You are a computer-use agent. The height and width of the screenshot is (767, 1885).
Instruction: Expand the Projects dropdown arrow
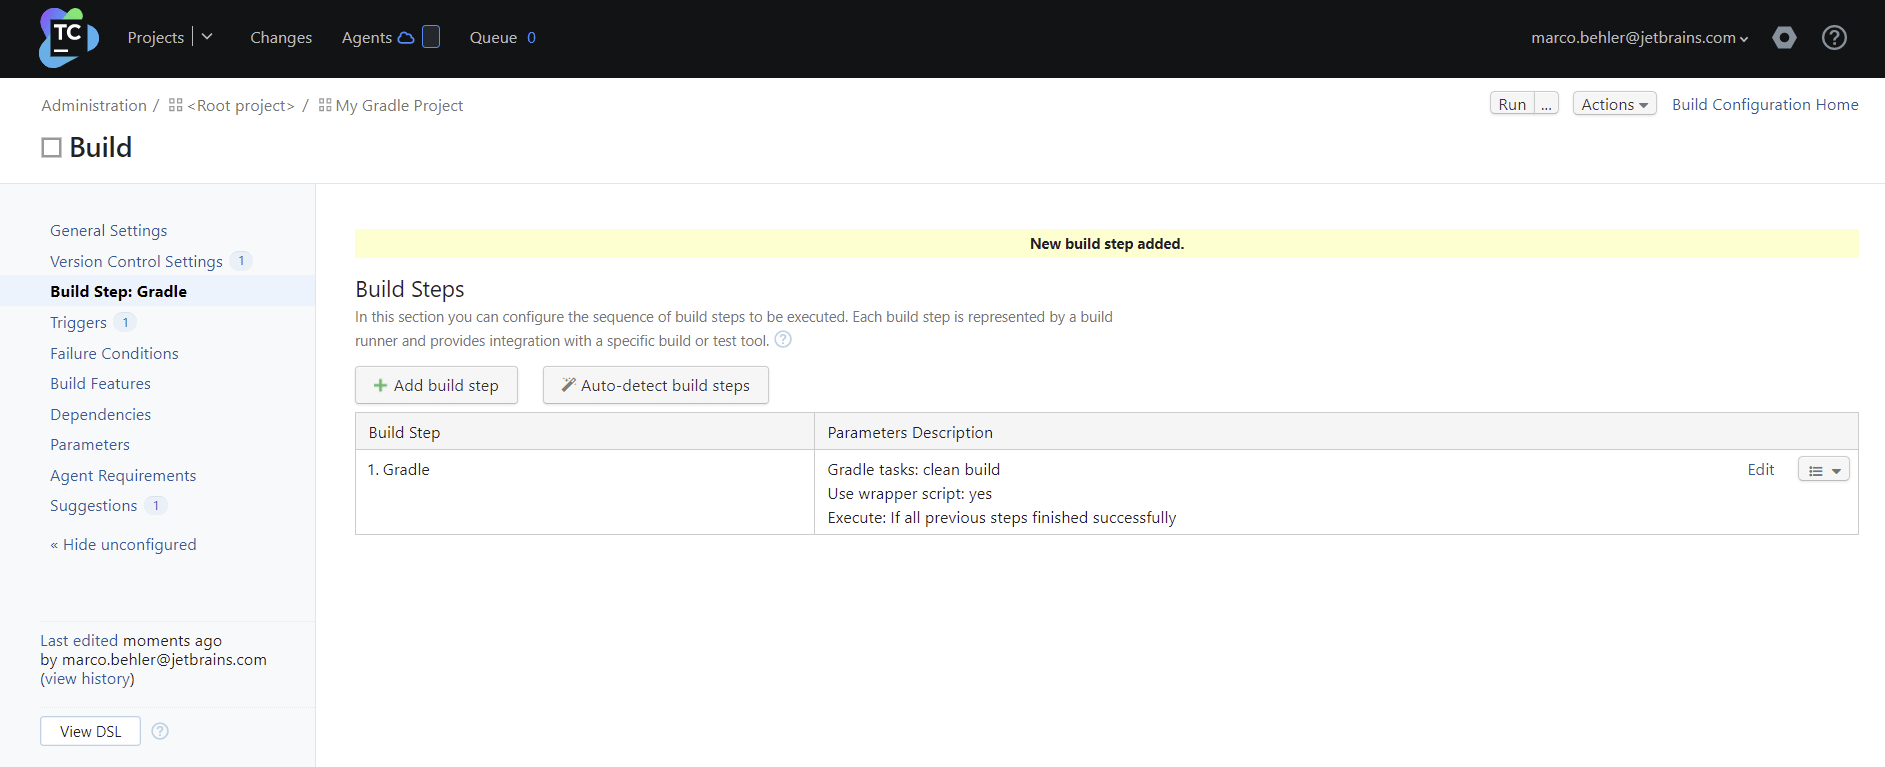click(207, 37)
